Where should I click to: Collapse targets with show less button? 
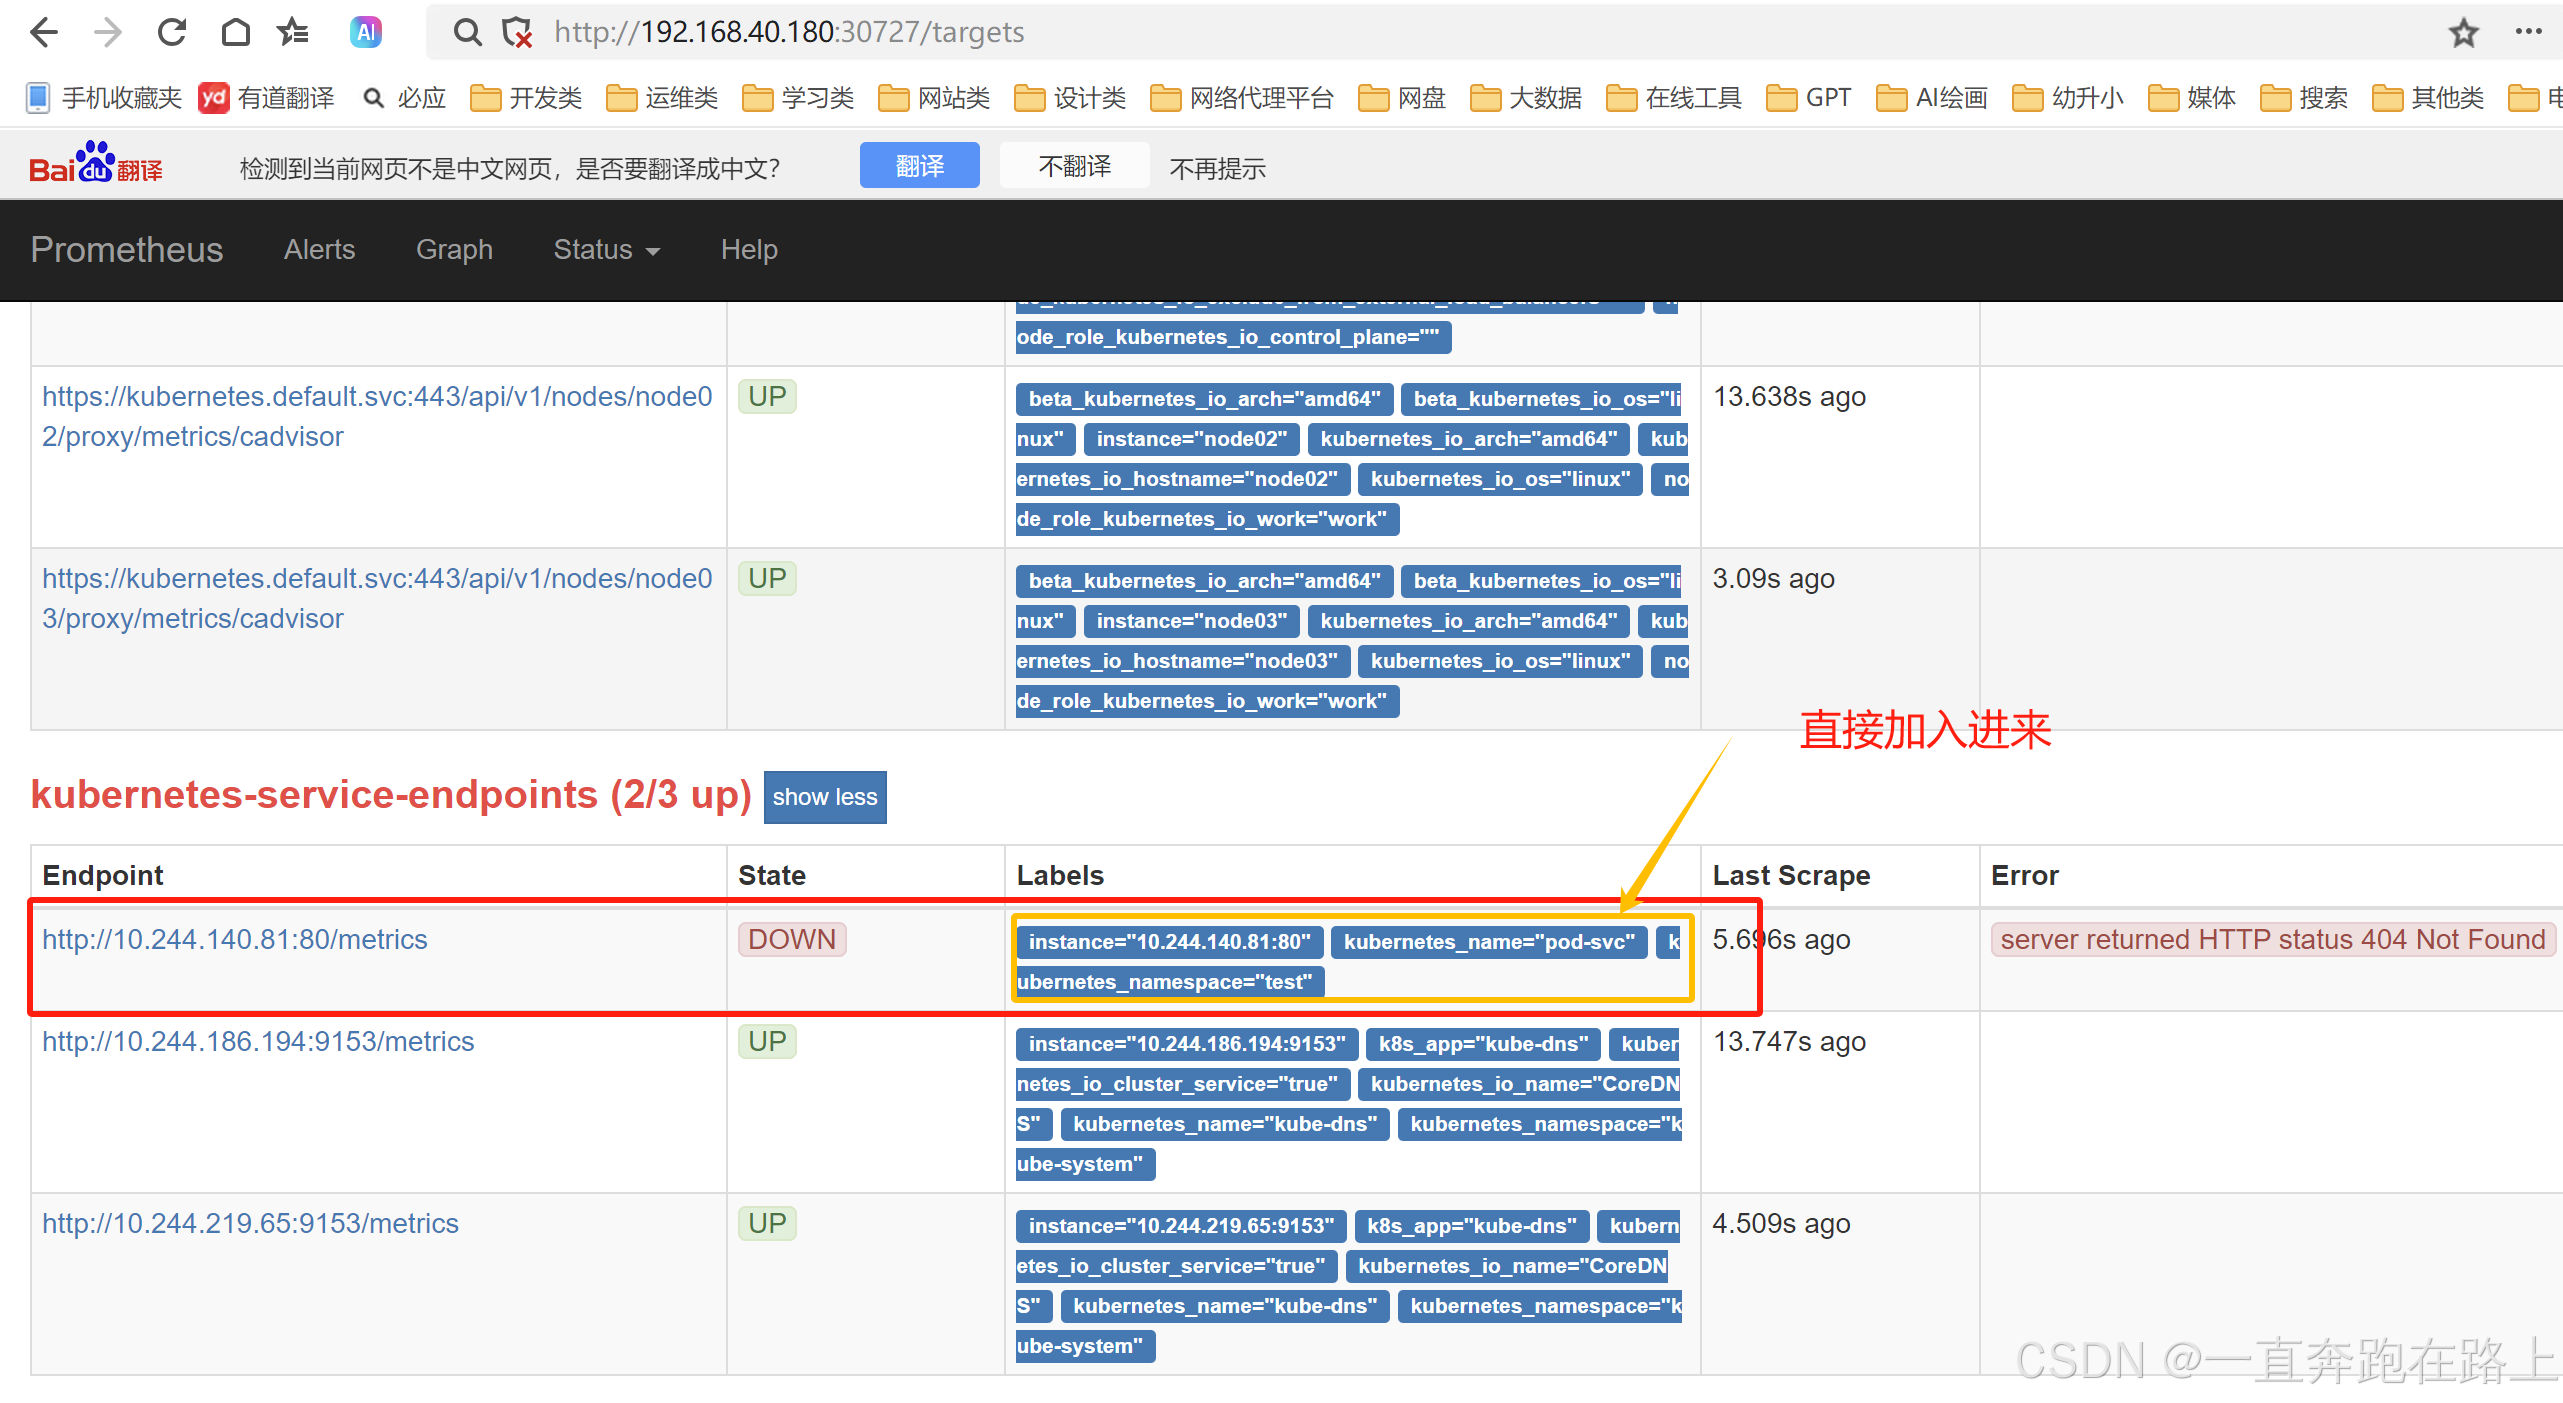point(825,797)
